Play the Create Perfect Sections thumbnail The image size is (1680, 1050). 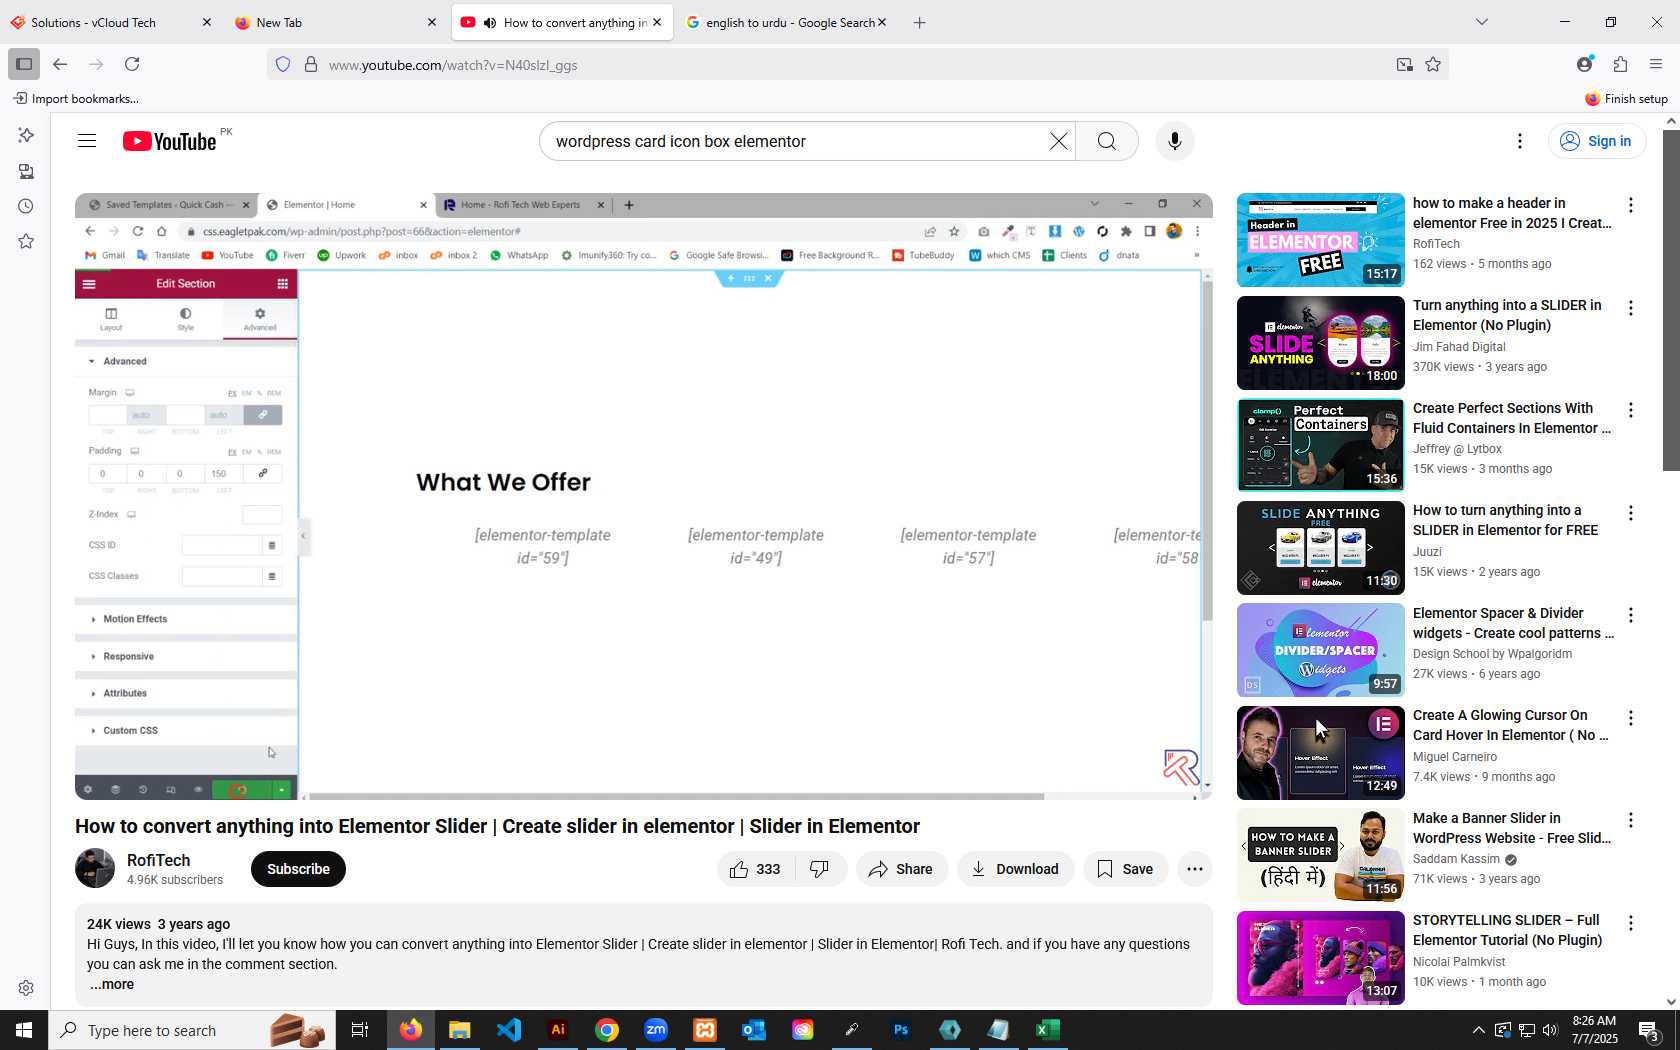coord(1320,445)
